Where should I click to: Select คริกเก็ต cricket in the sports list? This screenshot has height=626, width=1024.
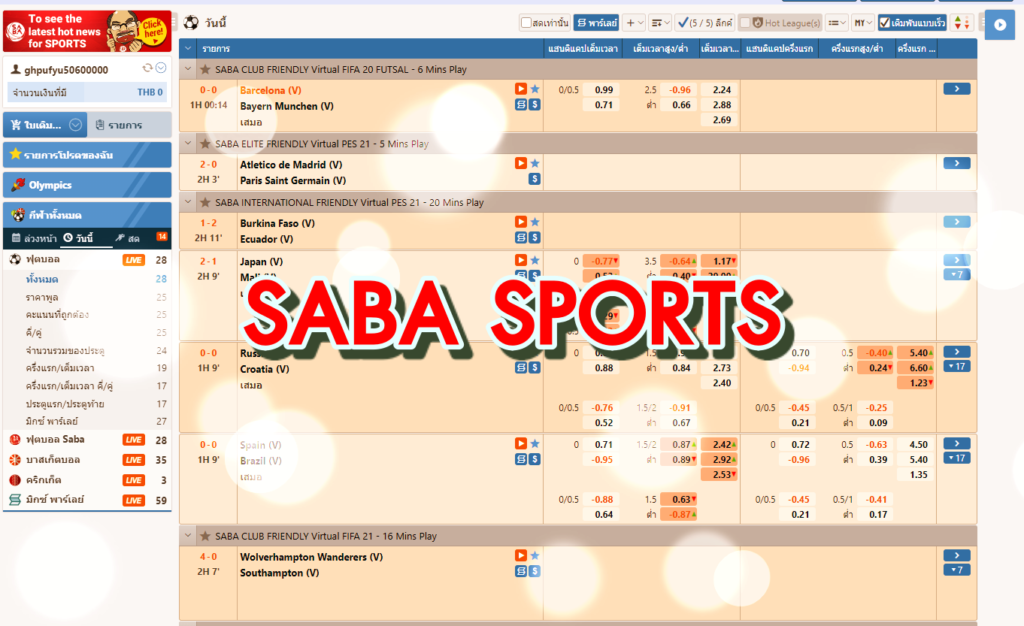click(43, 480)
